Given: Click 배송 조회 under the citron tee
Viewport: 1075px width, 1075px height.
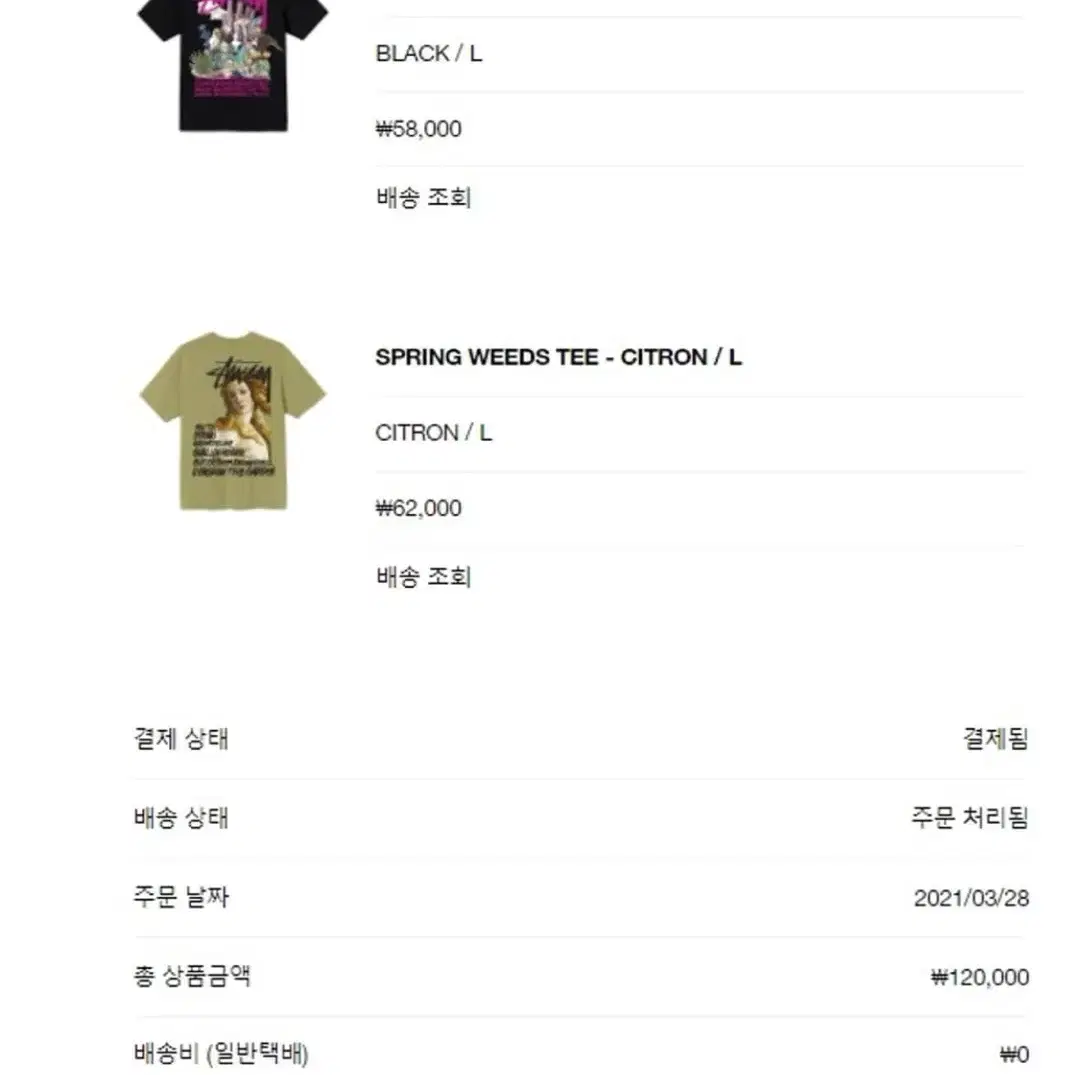Looking at the screenshot, I should [x=423, y=577].
